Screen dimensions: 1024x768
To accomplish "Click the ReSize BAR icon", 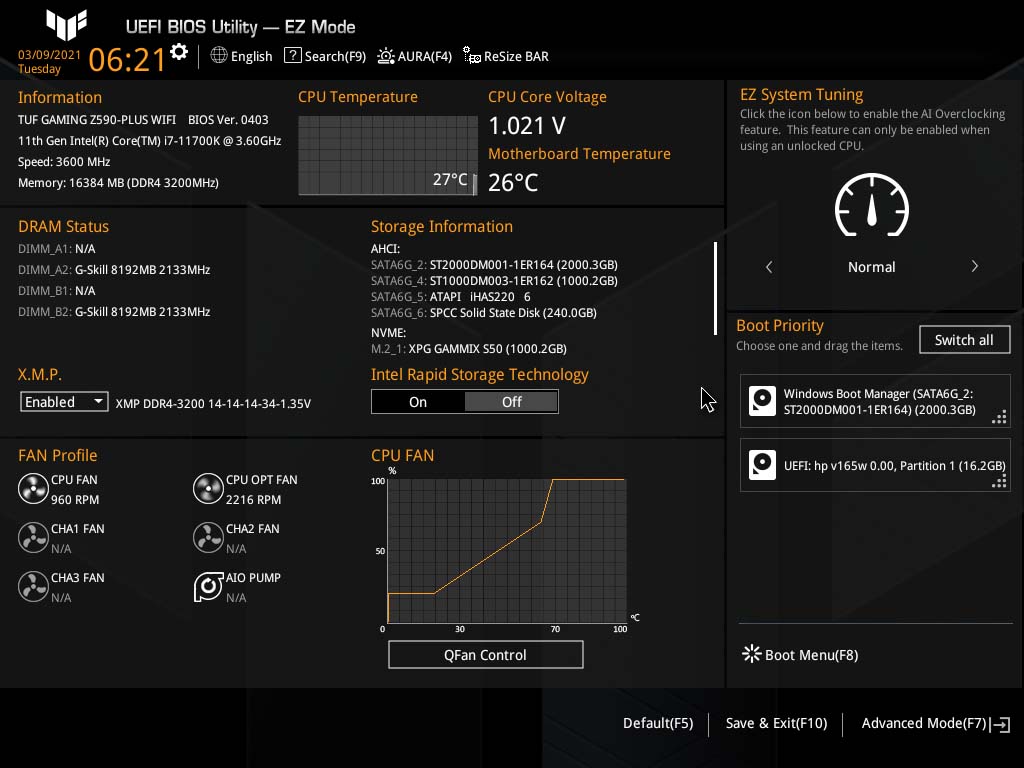I will (472, 56).
